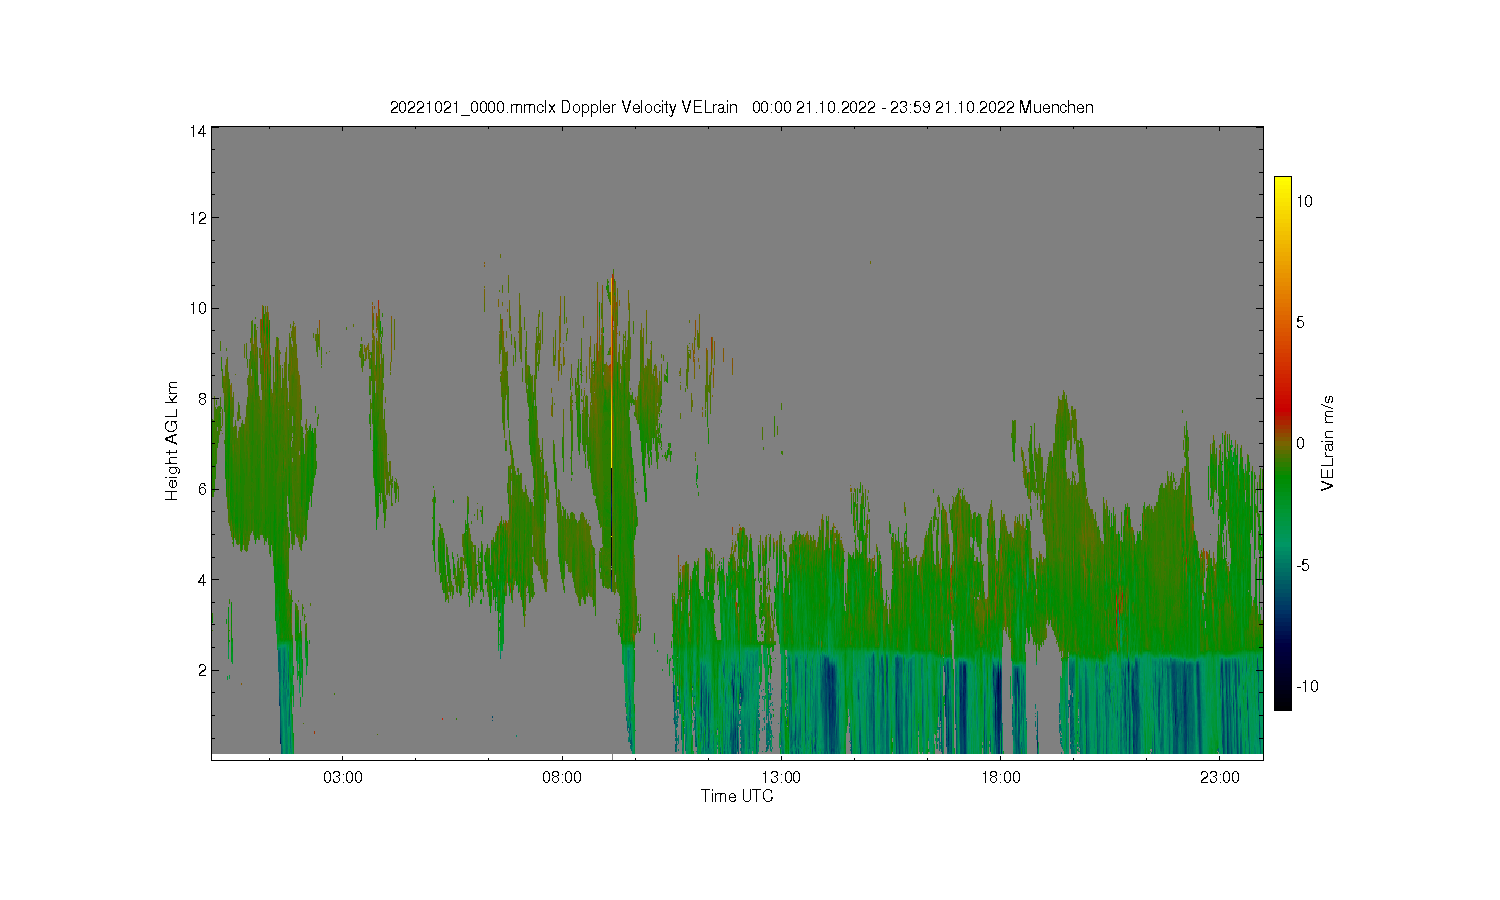Click the "VELrain m/s" colorbar label
The width and height of the screenshot is (1500, 900).
(1328, 443)
